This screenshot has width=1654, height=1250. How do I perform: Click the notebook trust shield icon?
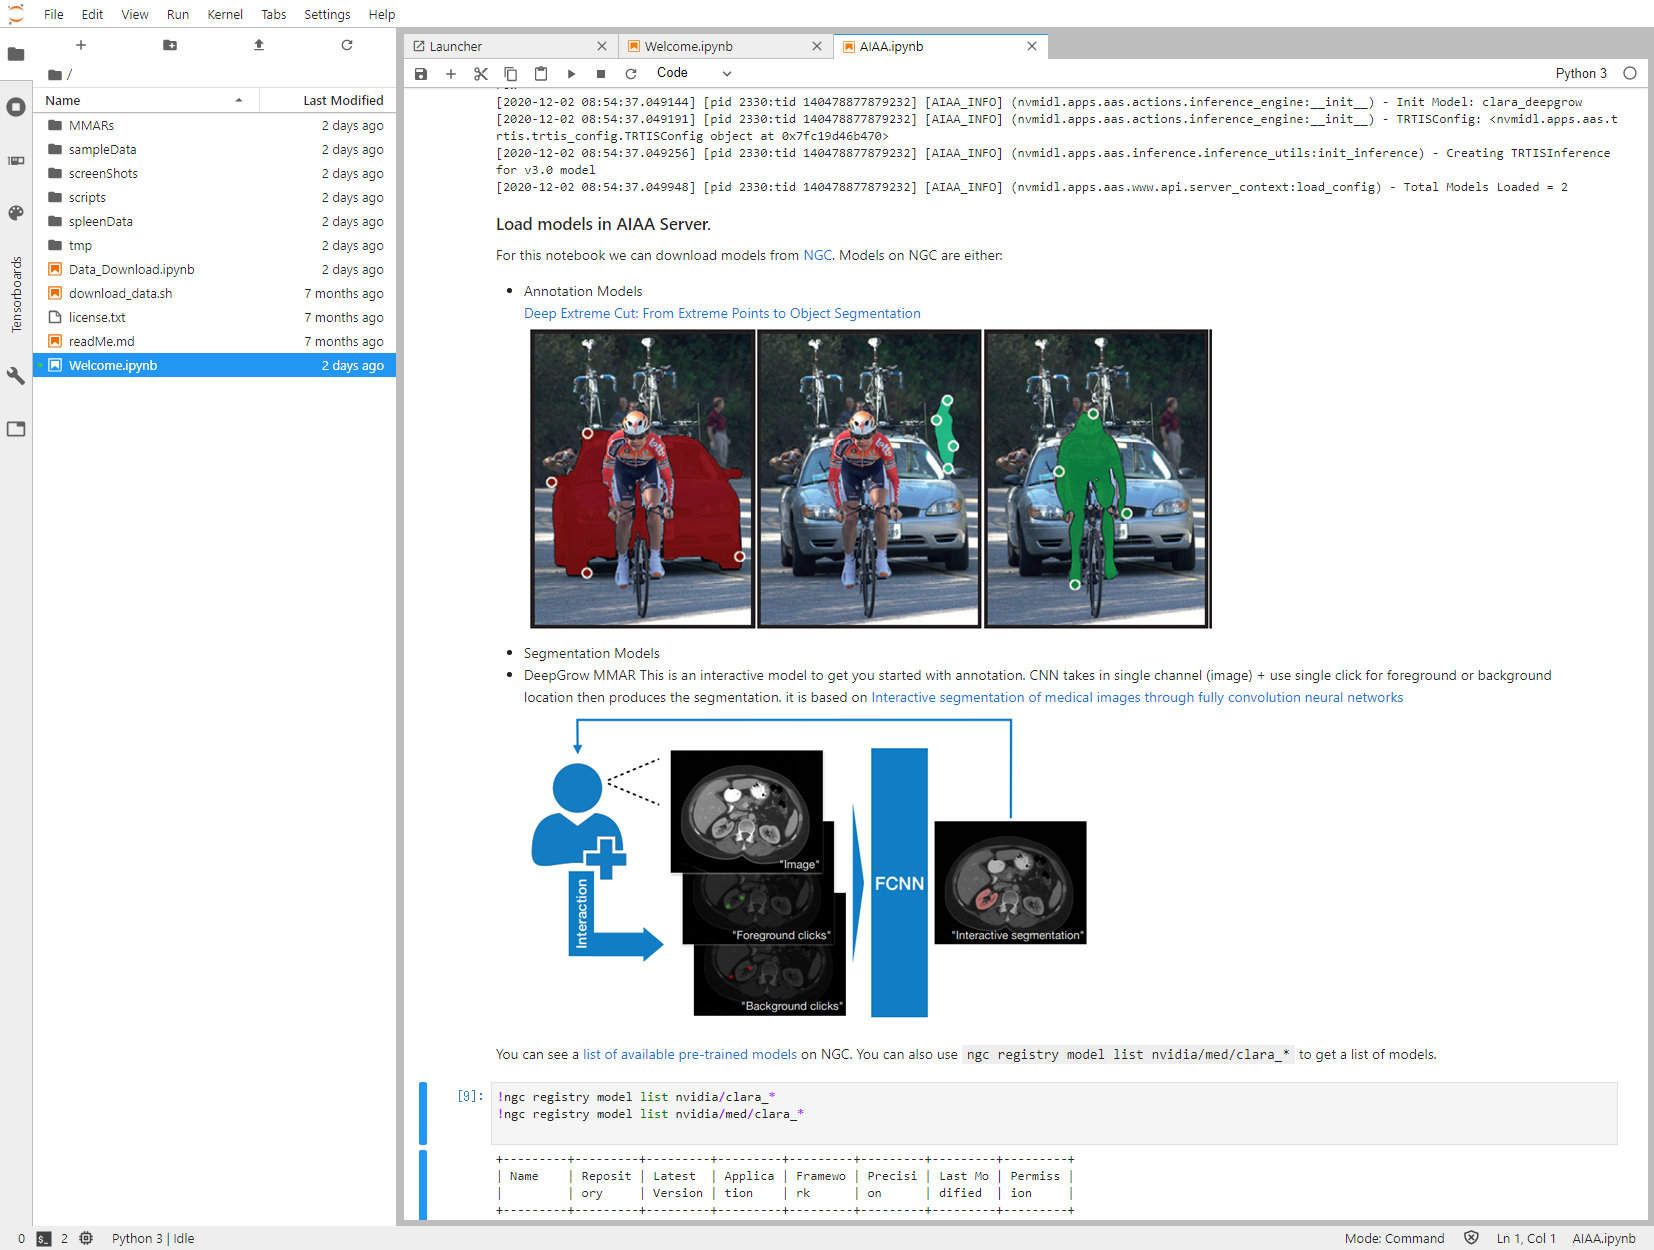[x=1471, y=1238]
